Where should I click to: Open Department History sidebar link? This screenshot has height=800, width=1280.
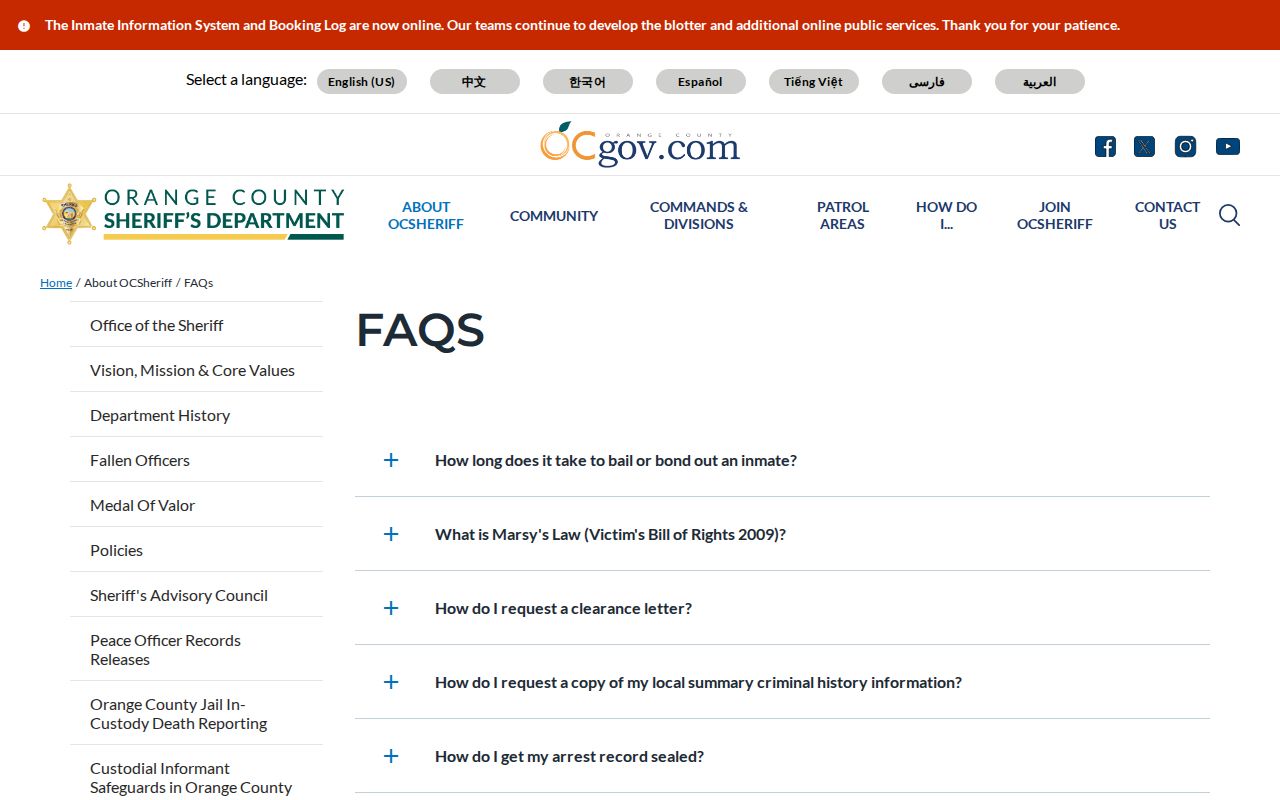pyautogui.click(x=196, y=415)
